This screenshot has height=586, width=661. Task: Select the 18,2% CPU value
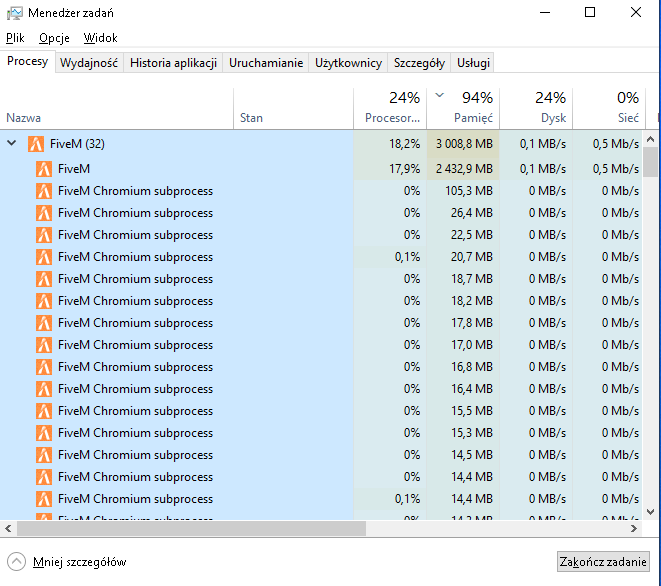click(x=404, y=144)
